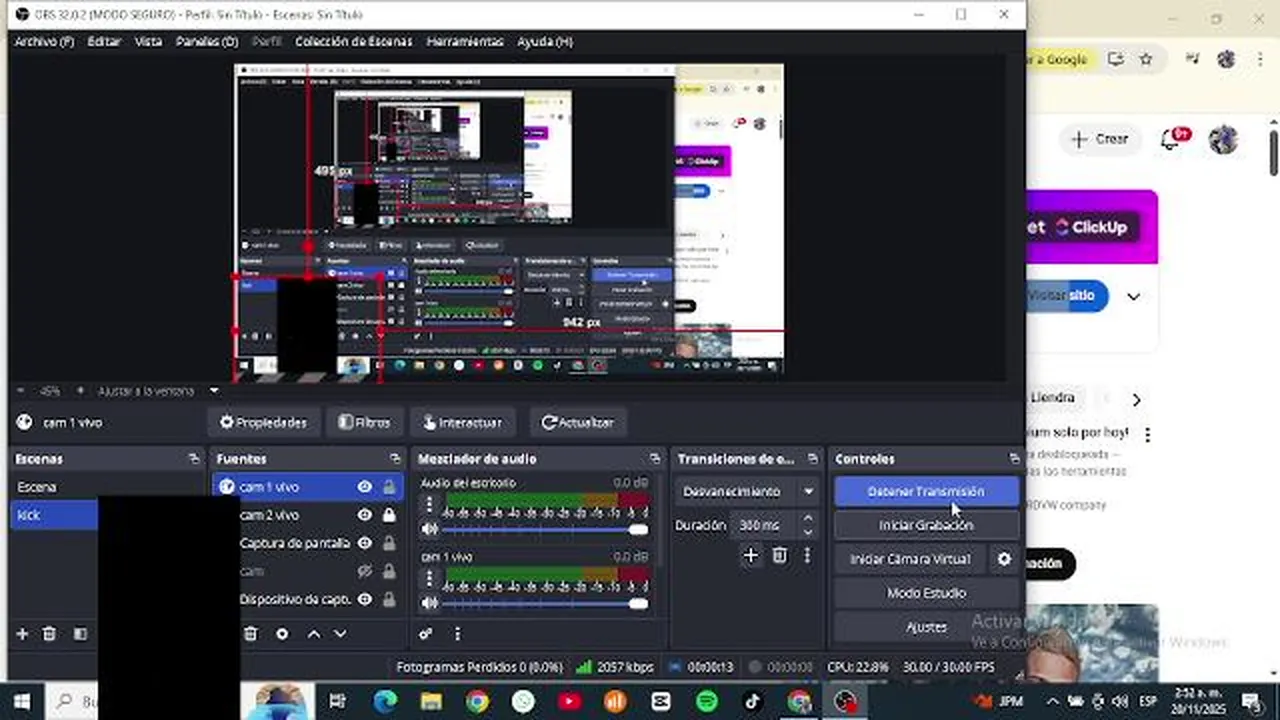Screen dimensions: 1280x720
Task: Start the virtual camera
Action: [910, 559]
